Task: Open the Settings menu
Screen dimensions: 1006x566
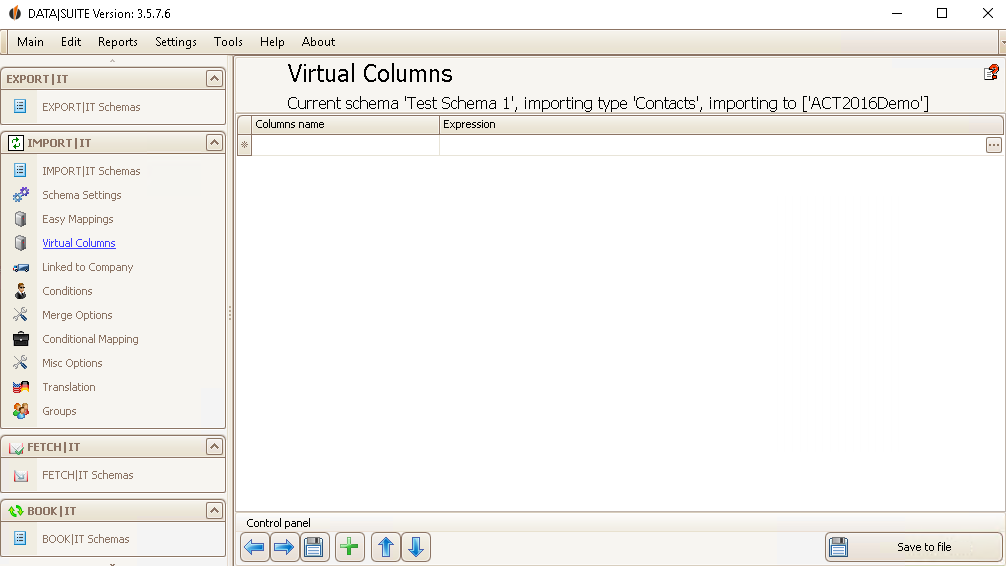Action: (x=176, y=42)
